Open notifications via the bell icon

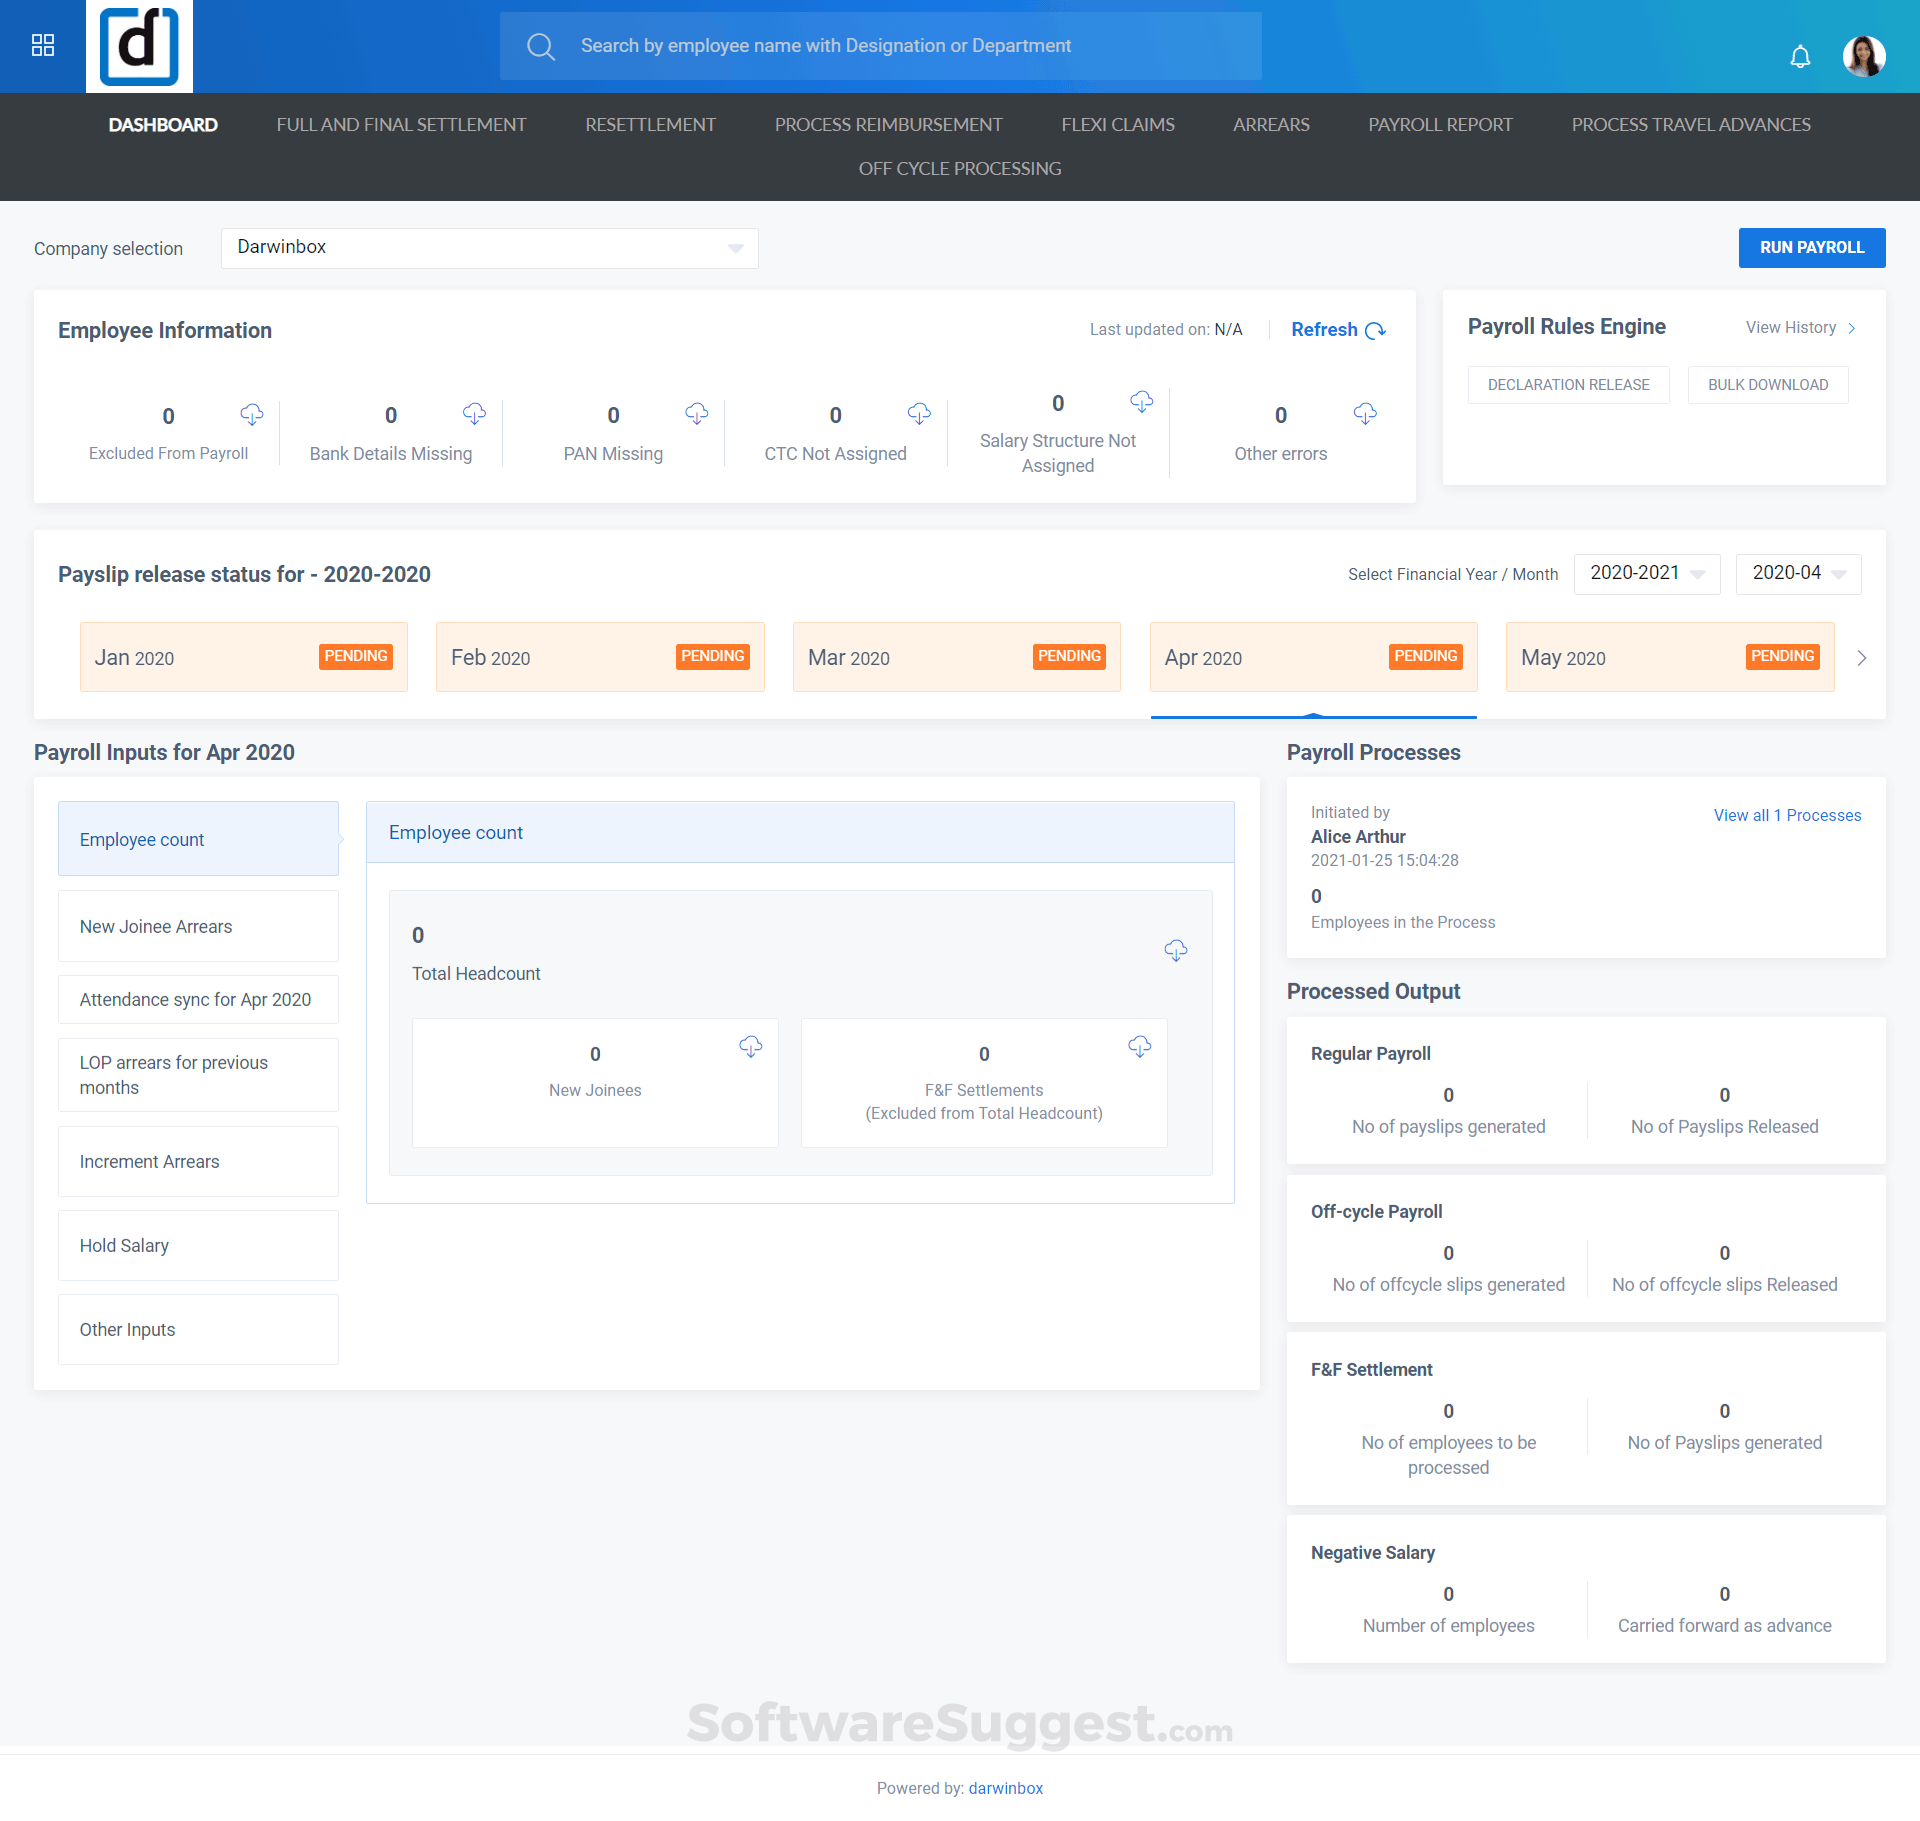click(x=1800, y=57)
